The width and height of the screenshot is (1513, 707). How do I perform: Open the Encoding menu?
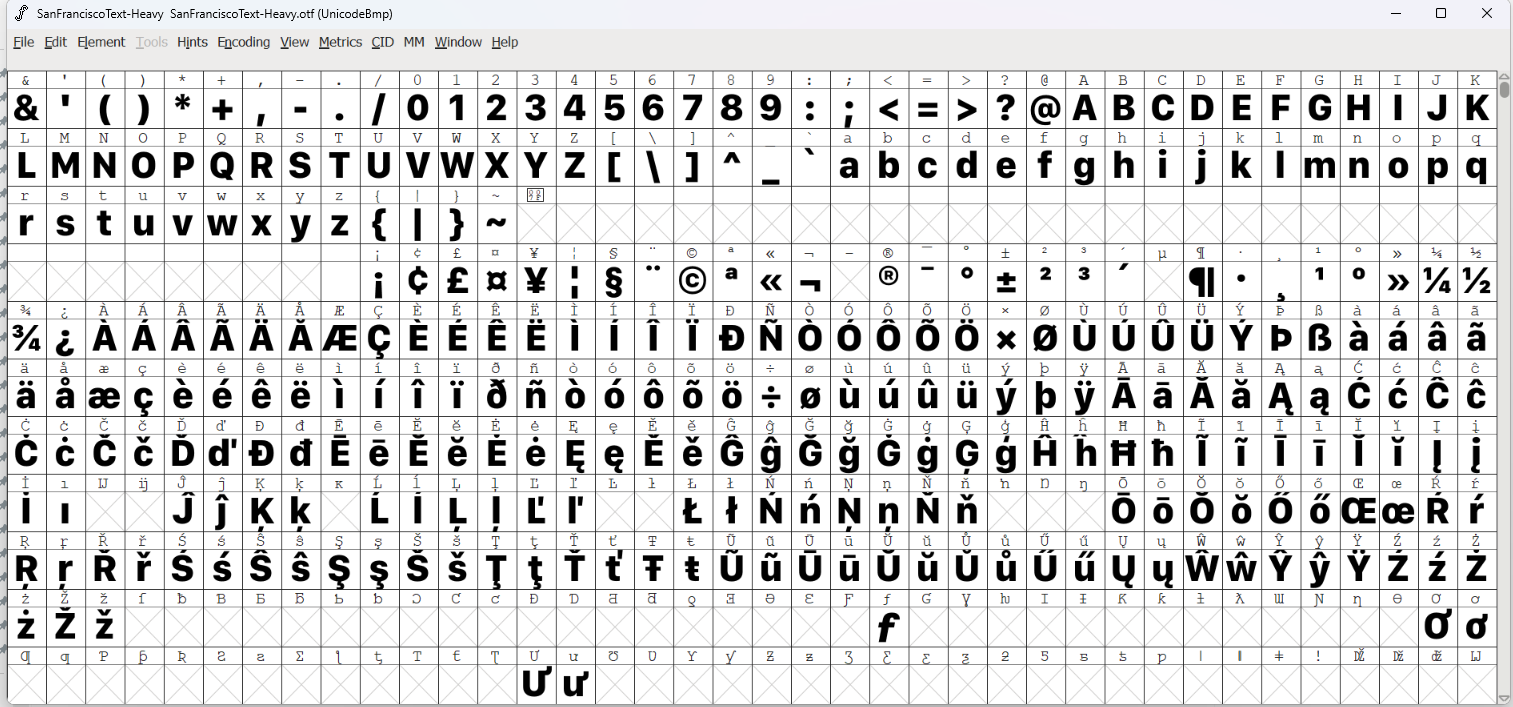click(x=244, y=42)
